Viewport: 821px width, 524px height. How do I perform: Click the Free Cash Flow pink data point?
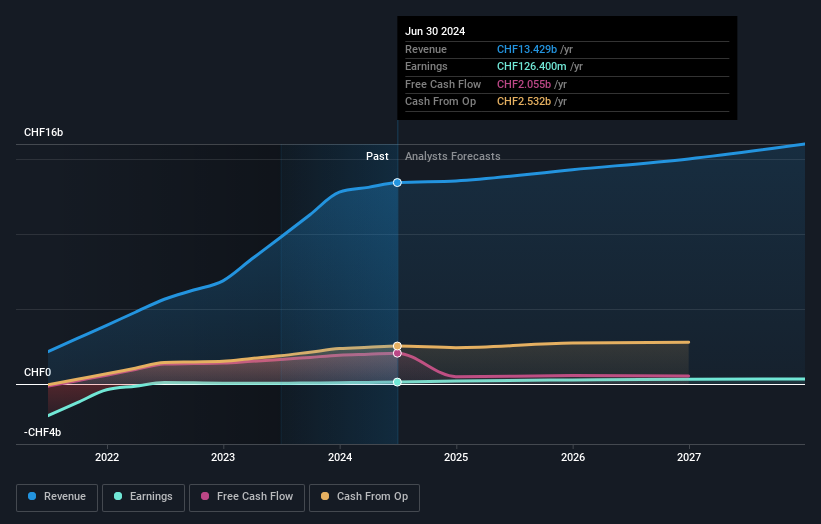tap(397, 353)
